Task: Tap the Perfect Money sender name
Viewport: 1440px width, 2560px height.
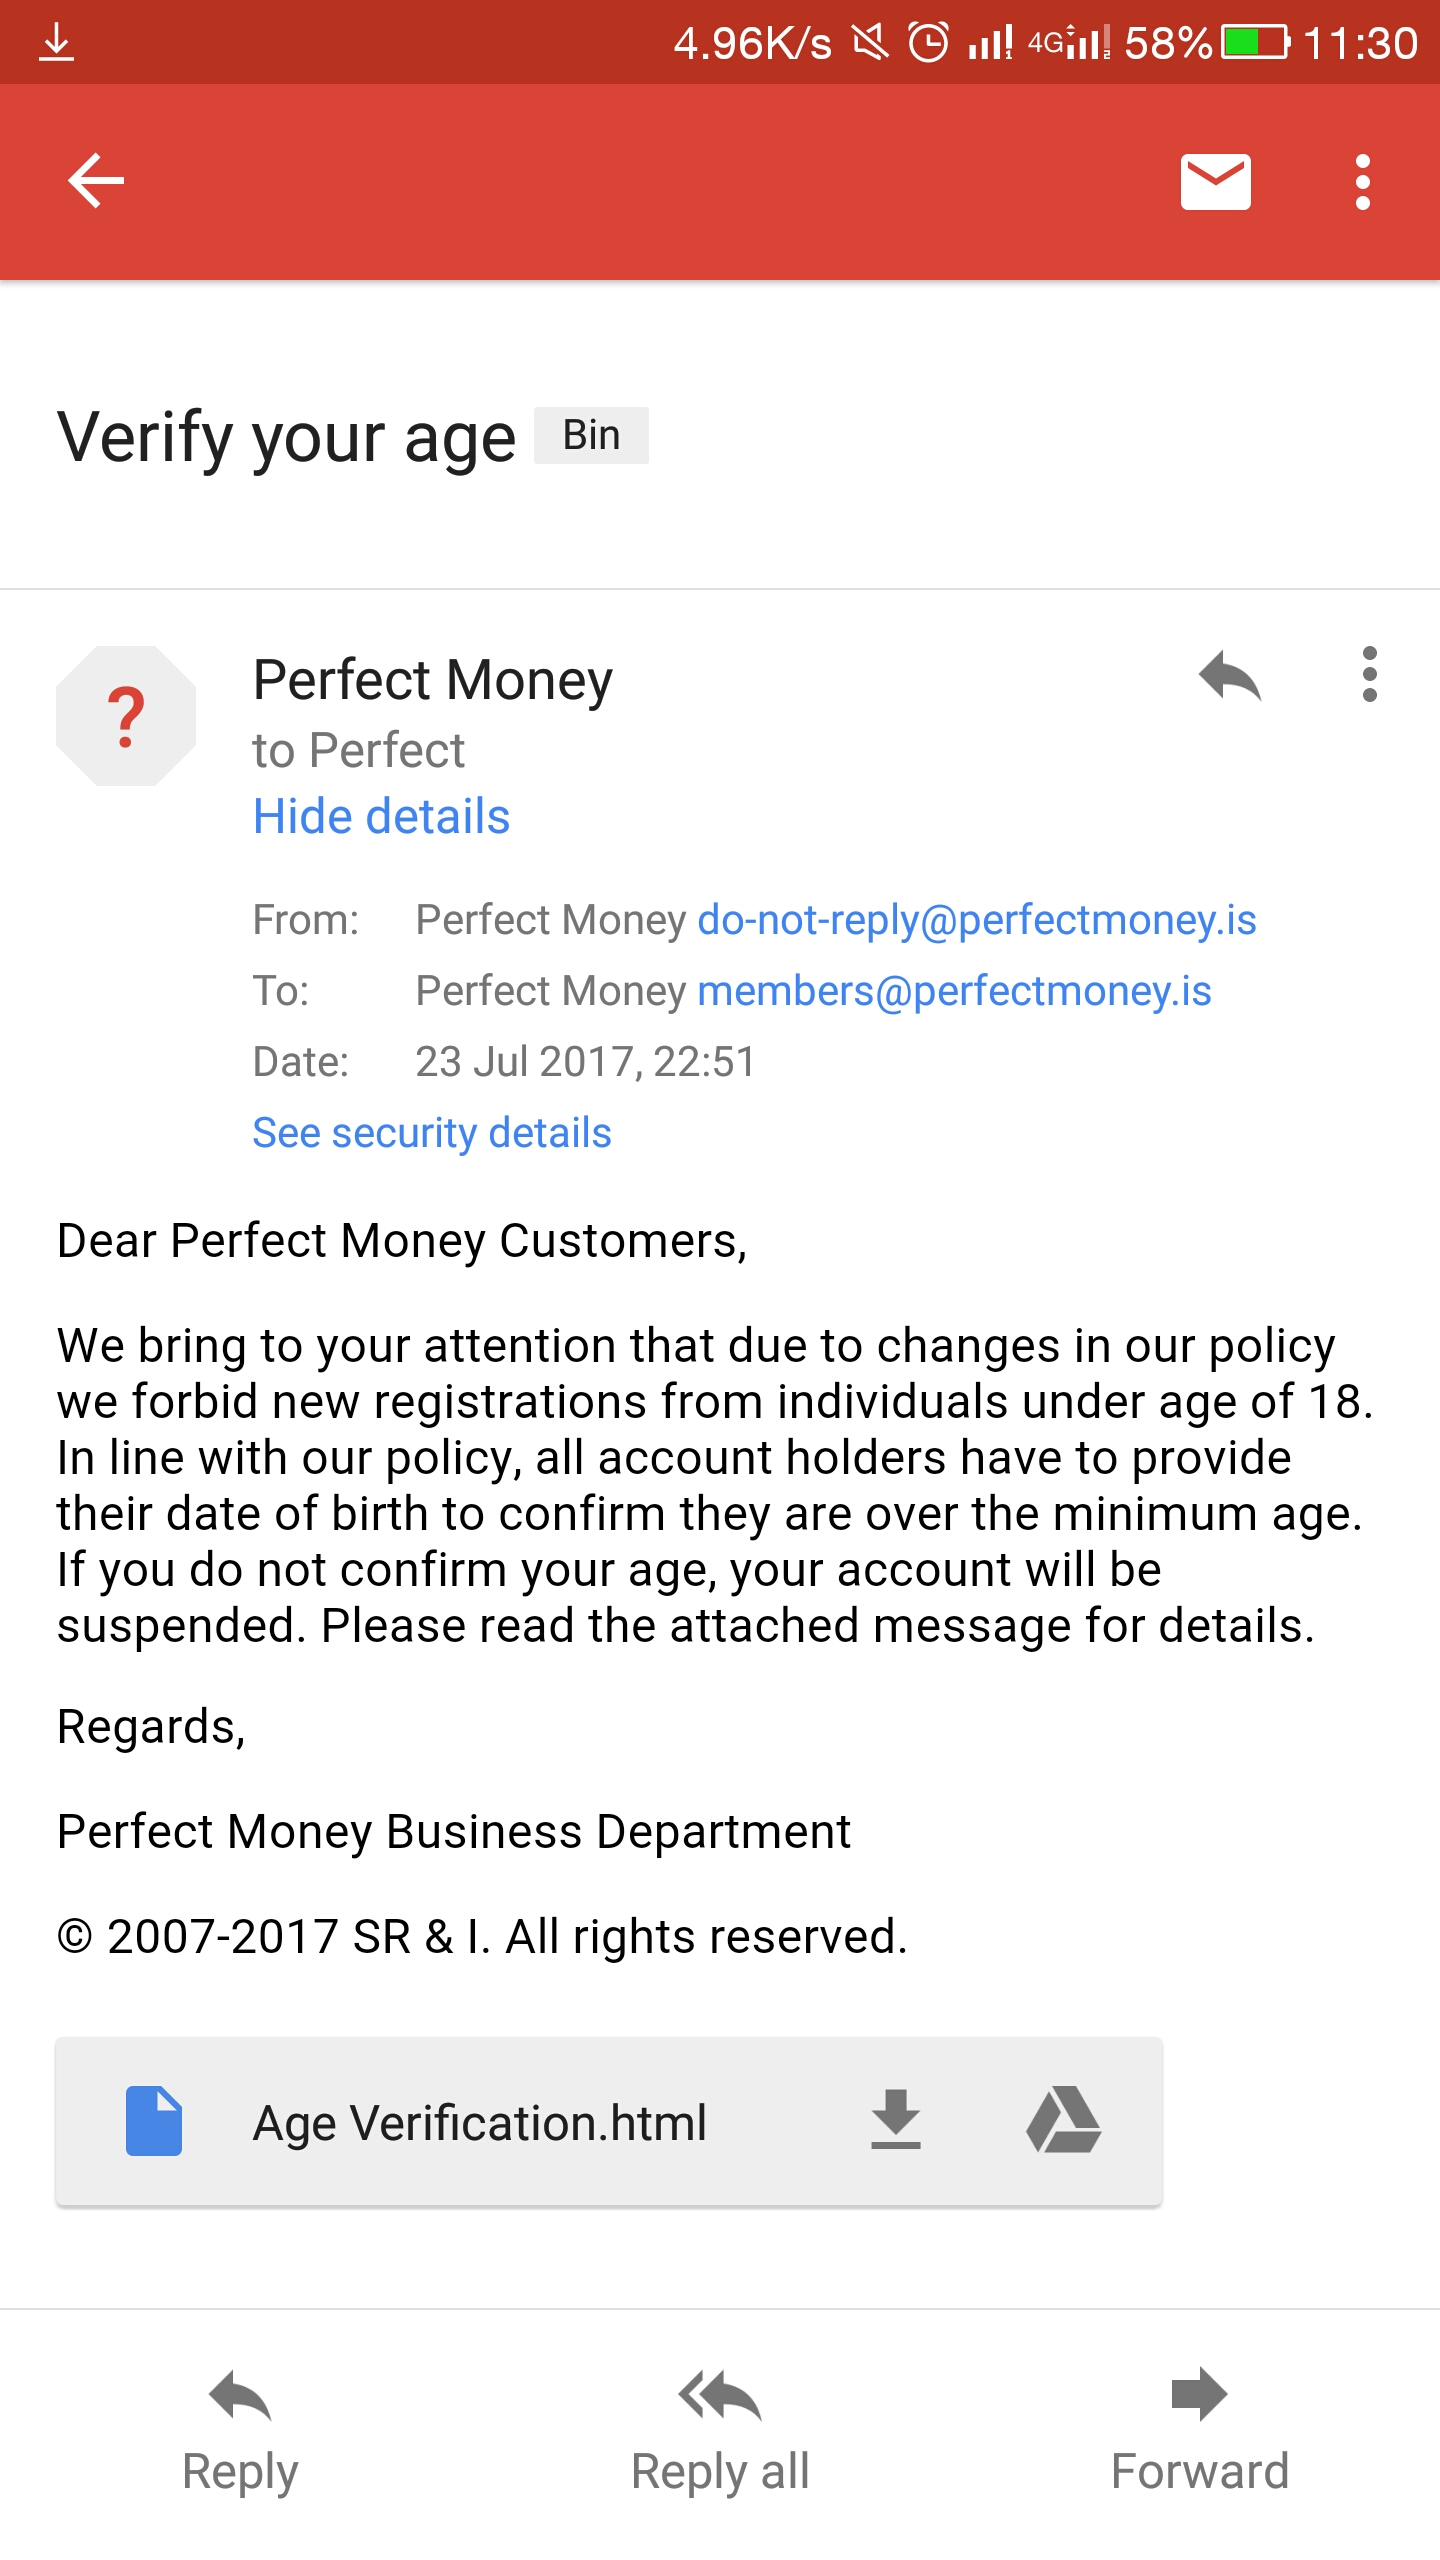Action: [x=432, y=680]
